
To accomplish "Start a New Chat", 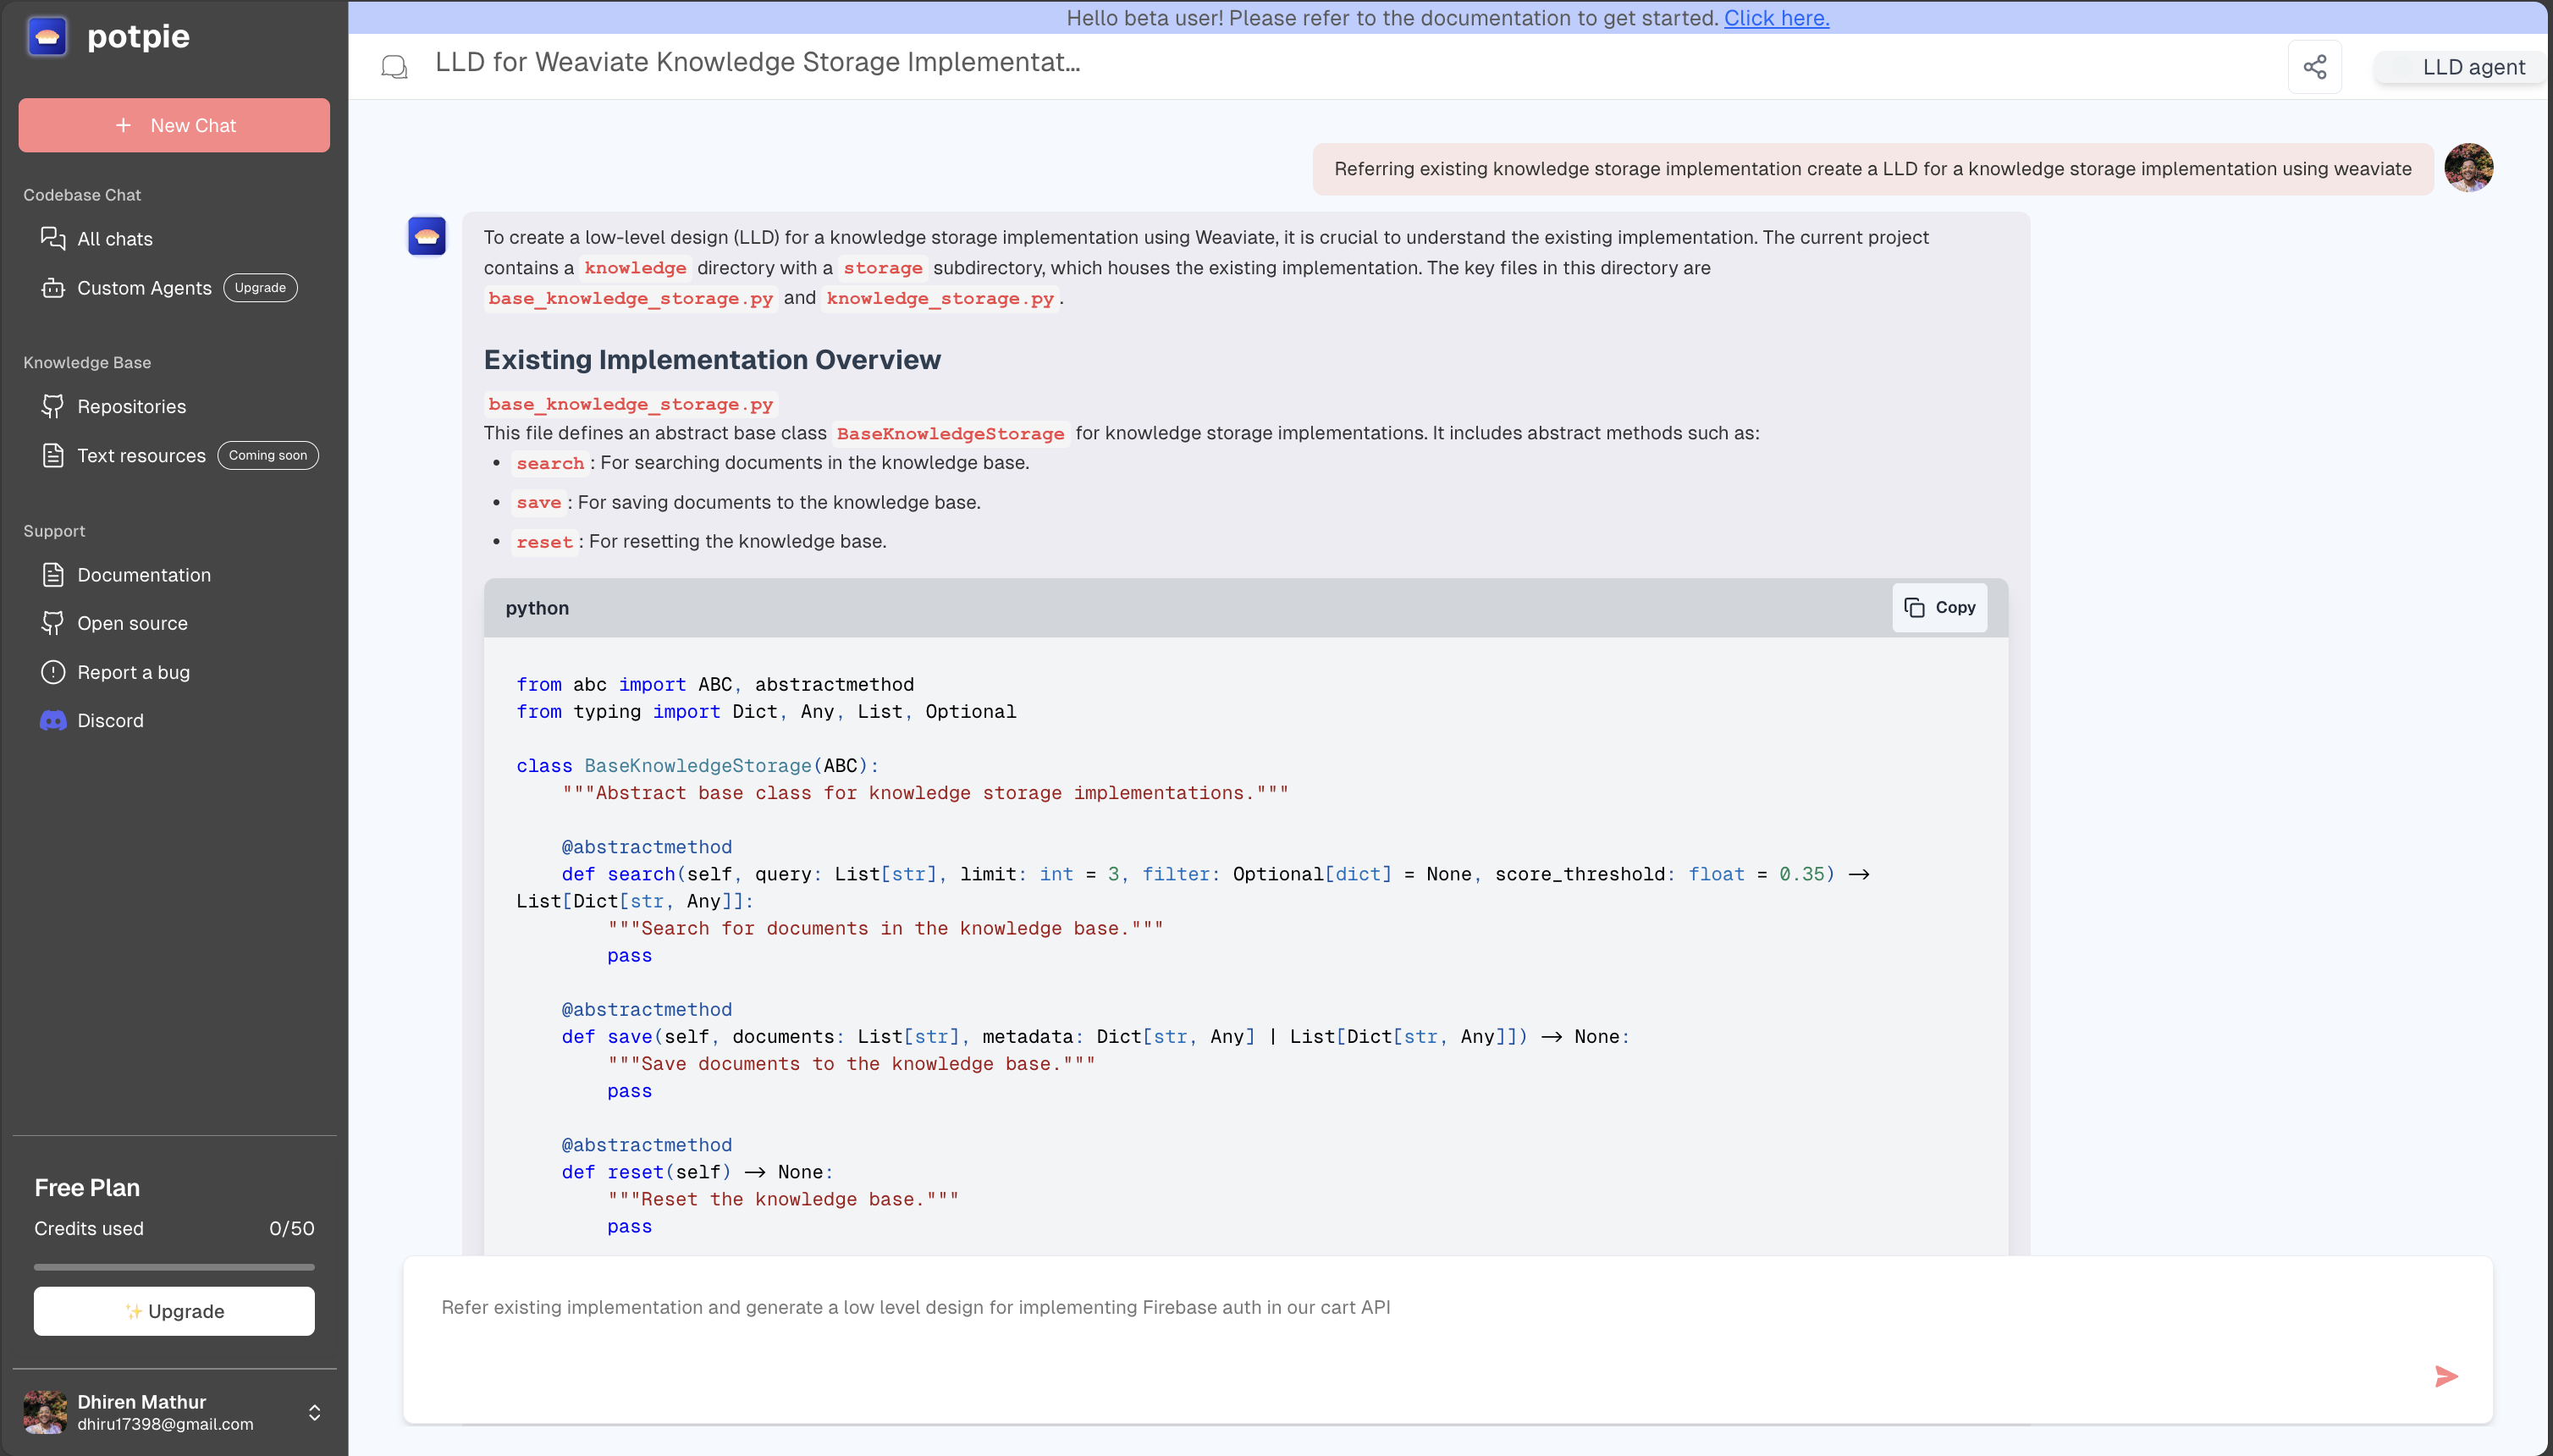I will (174, 125).
